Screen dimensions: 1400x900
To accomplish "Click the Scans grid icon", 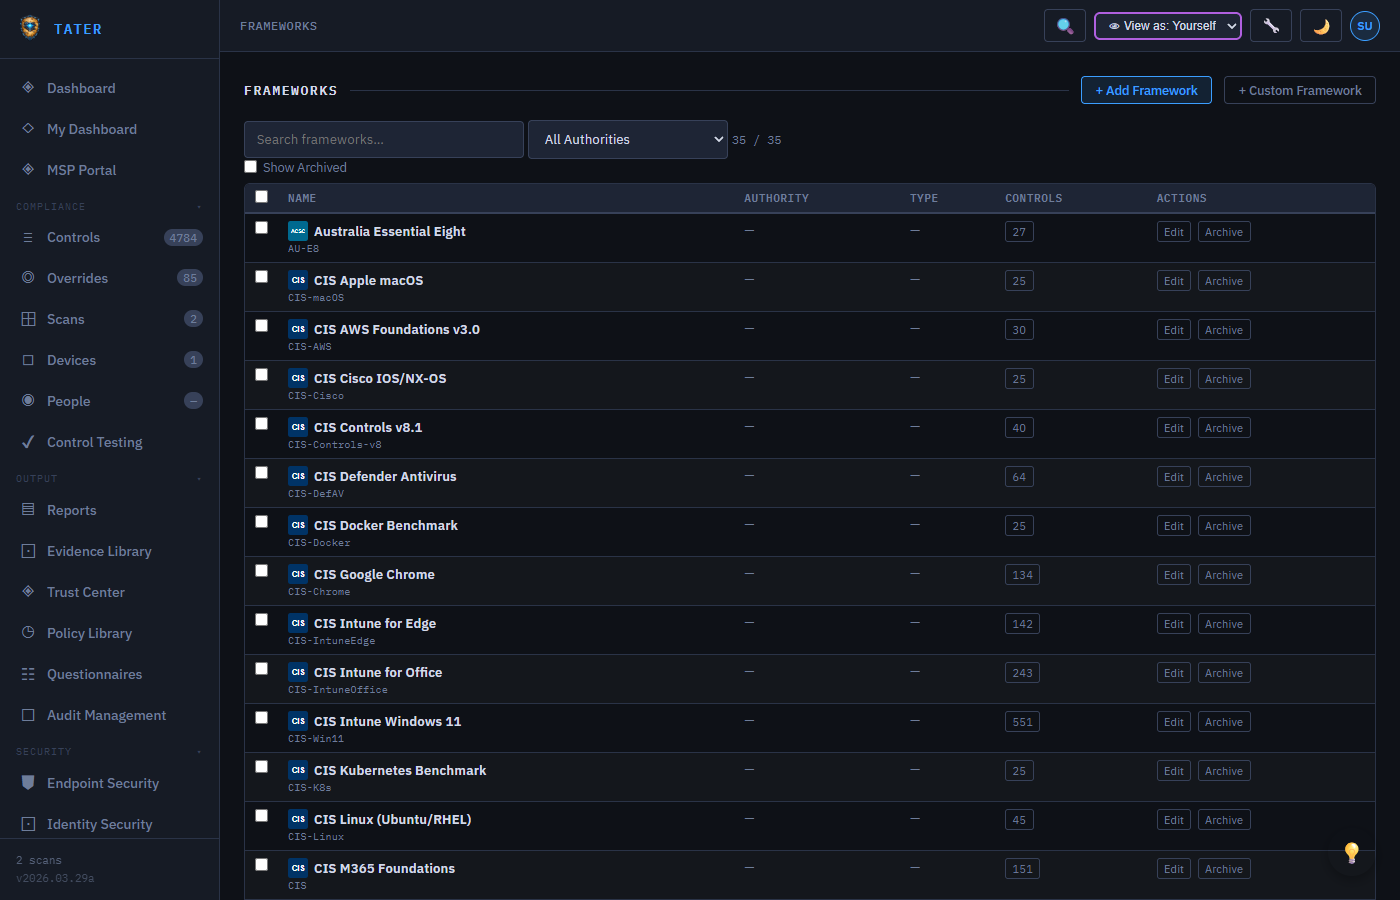I will point(28,319).
